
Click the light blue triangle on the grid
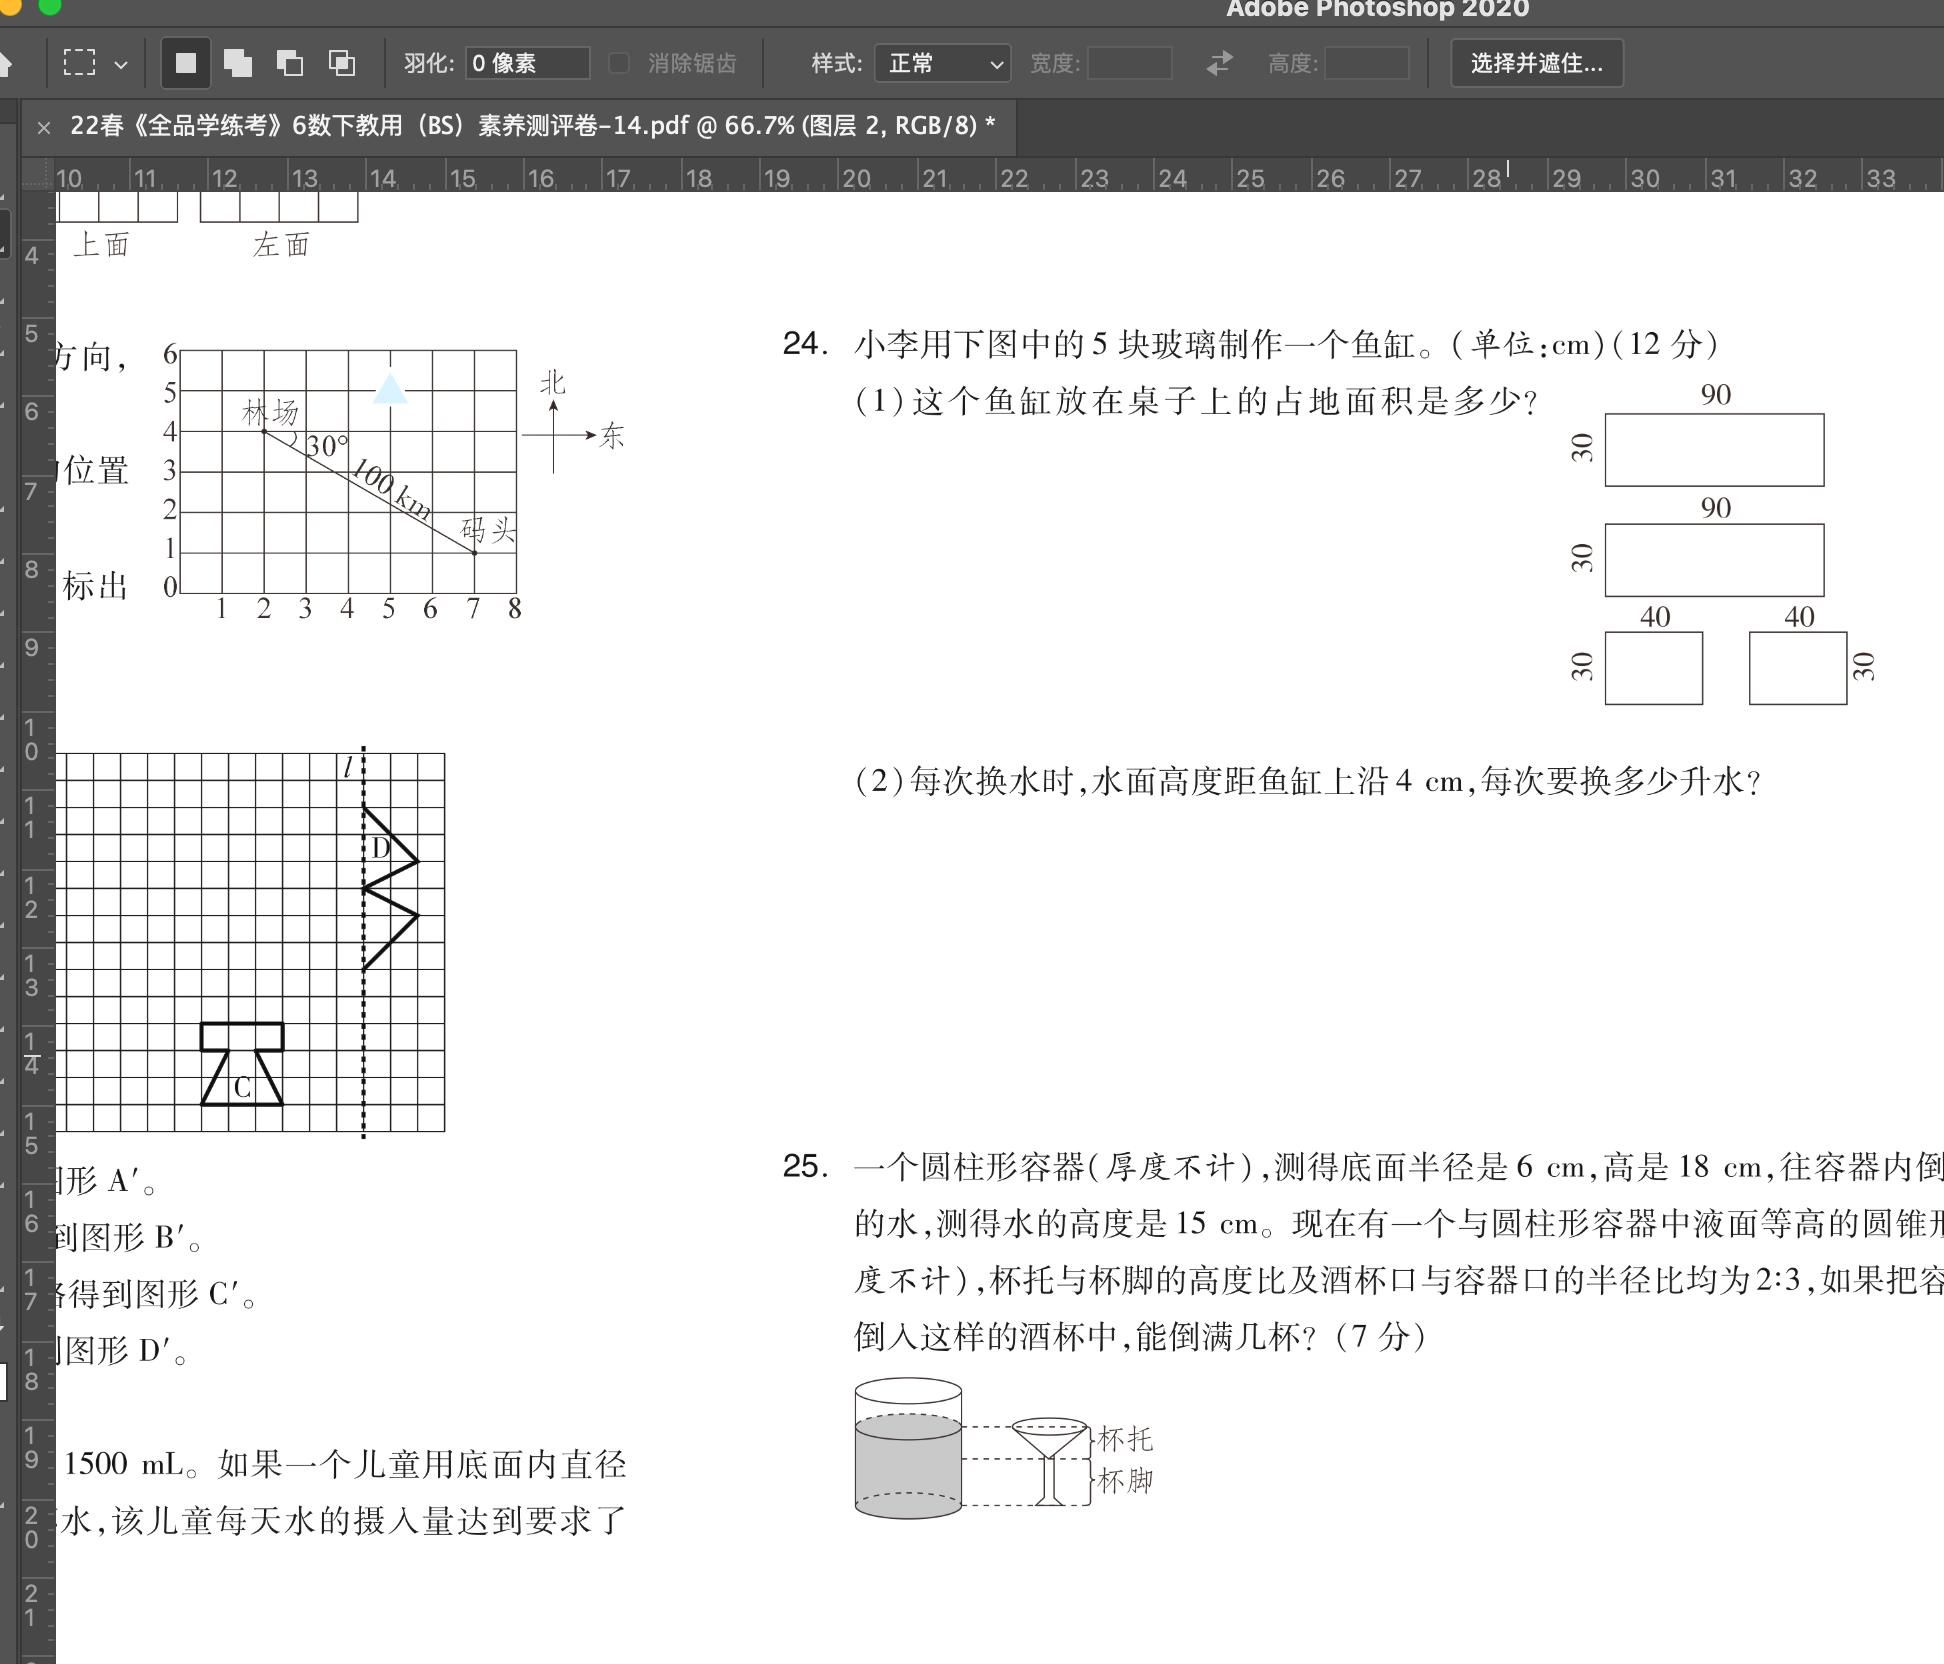(390, 388)
